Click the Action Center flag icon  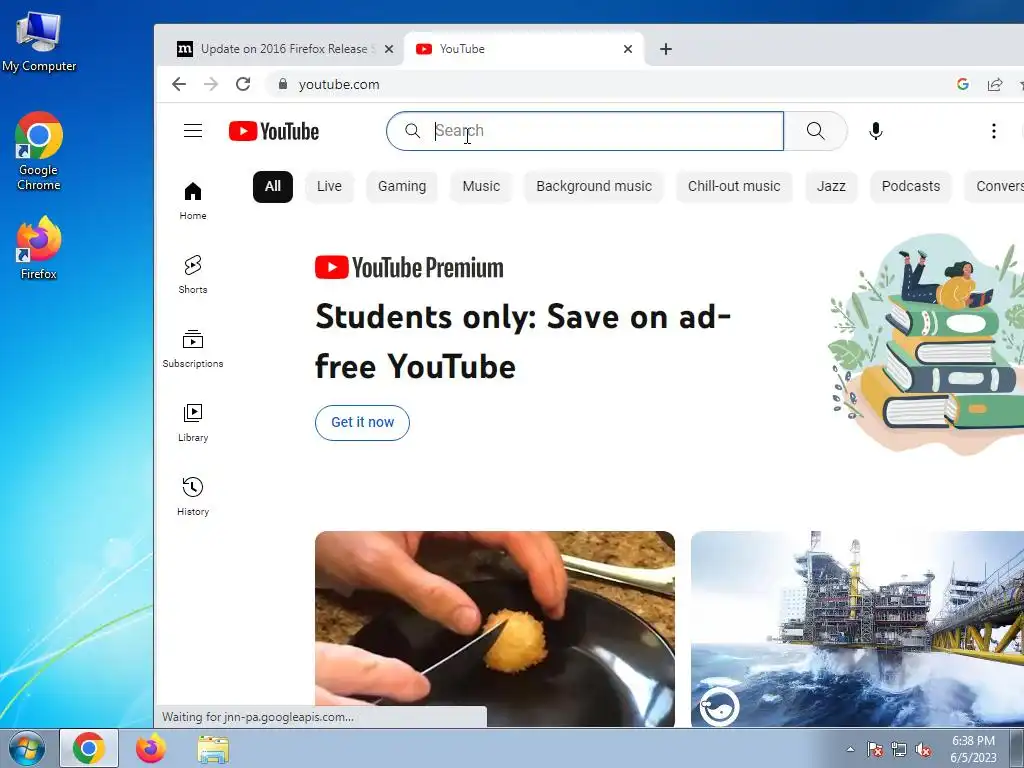click(x=874, y=750)
